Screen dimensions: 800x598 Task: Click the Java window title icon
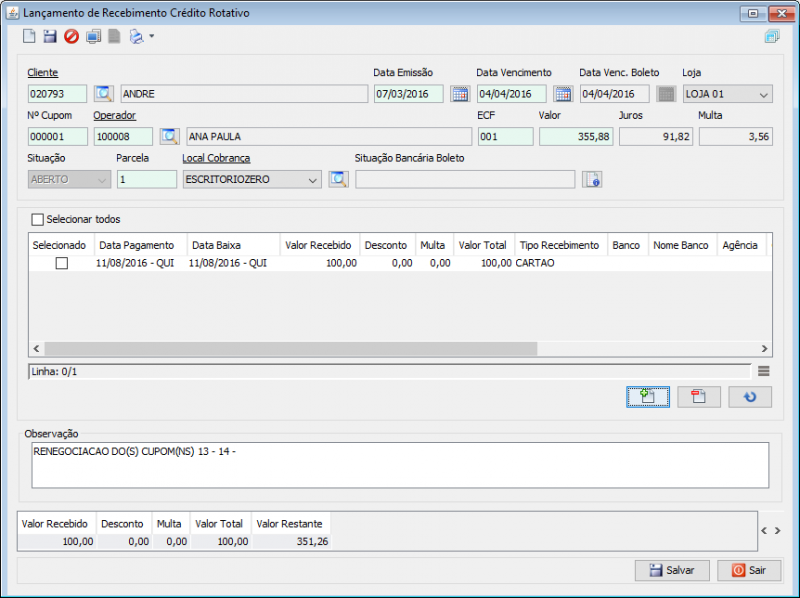pos(13,13)
